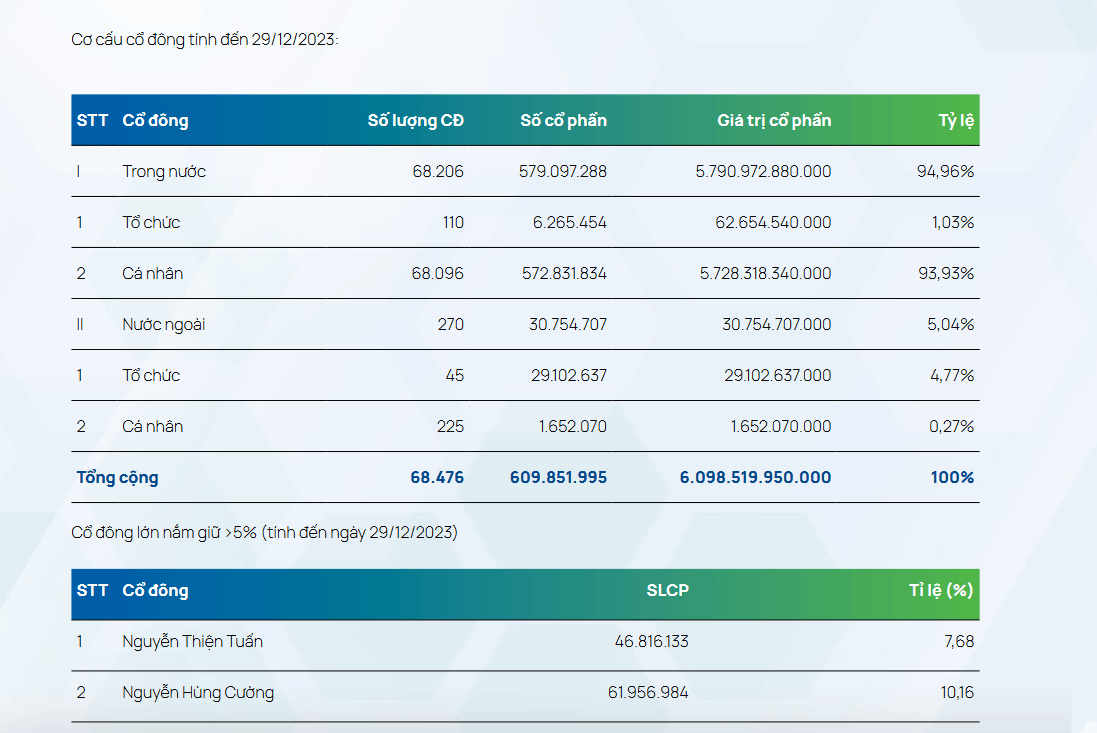1097x733 pixels.
Task: Click the 'Số cổ phần' column header
Action: (563, 121)
